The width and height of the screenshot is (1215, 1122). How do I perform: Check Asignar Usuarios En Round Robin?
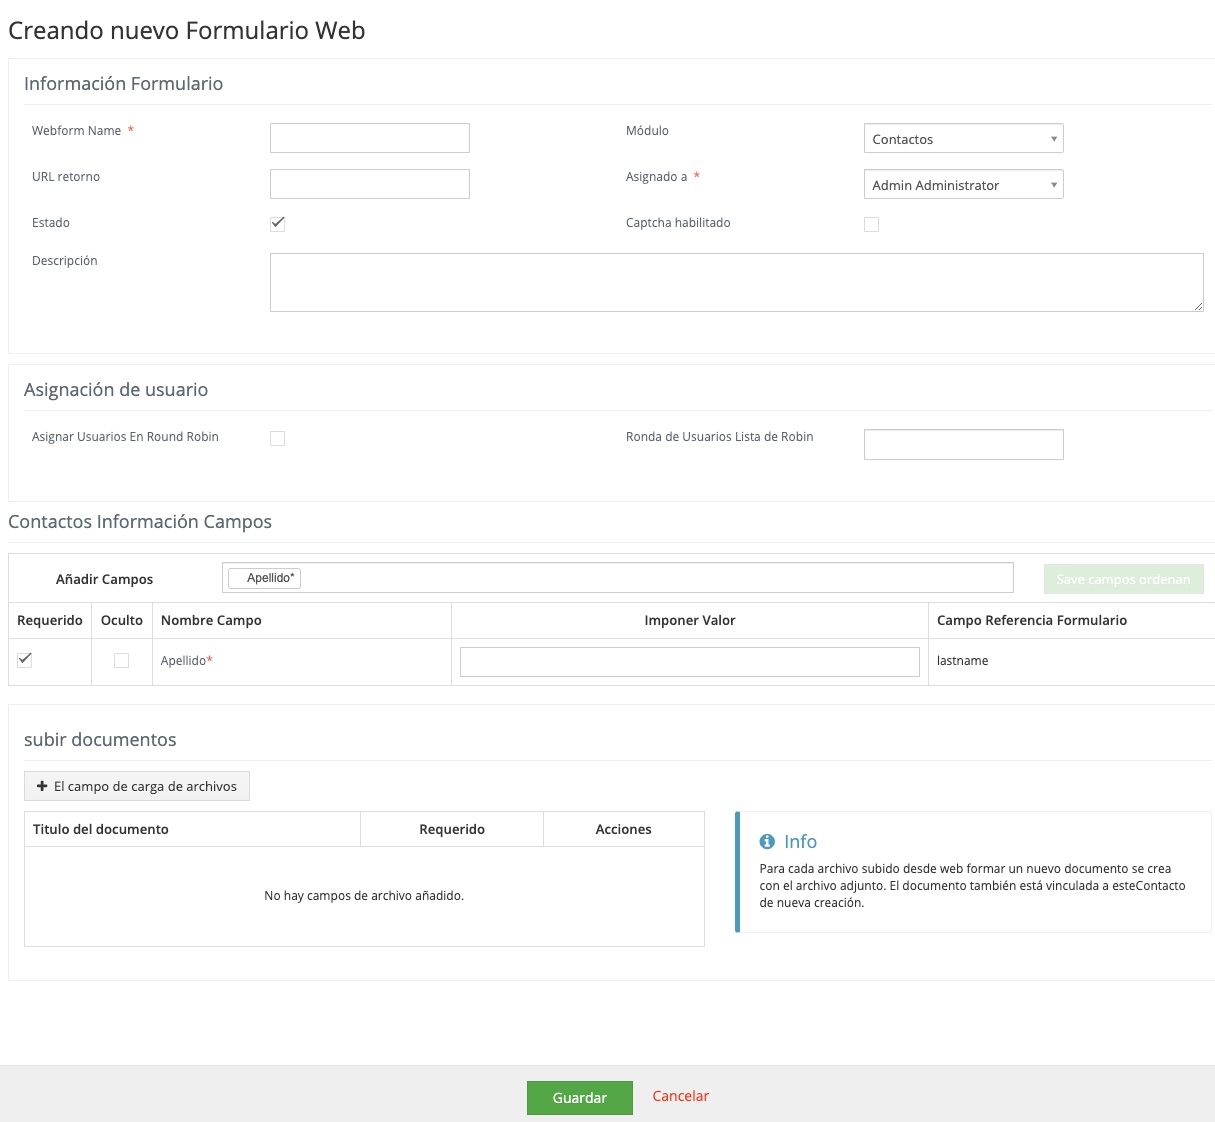point(278,438)
